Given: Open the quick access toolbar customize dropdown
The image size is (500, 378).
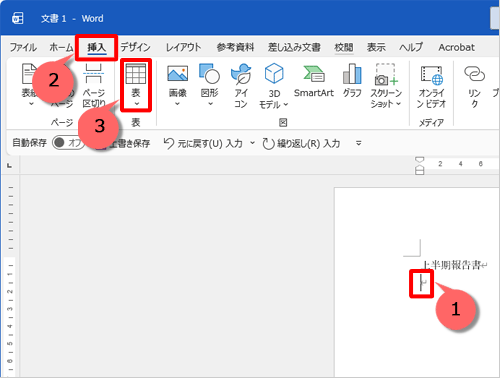Looking at the screenshot, I should (x=359, y=143).
